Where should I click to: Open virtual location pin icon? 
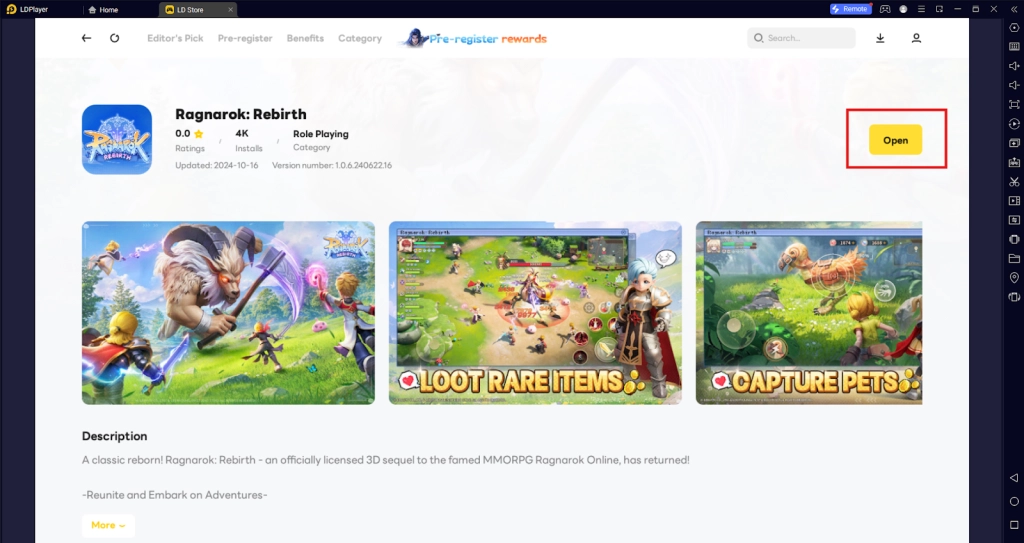click(1014, 278)
